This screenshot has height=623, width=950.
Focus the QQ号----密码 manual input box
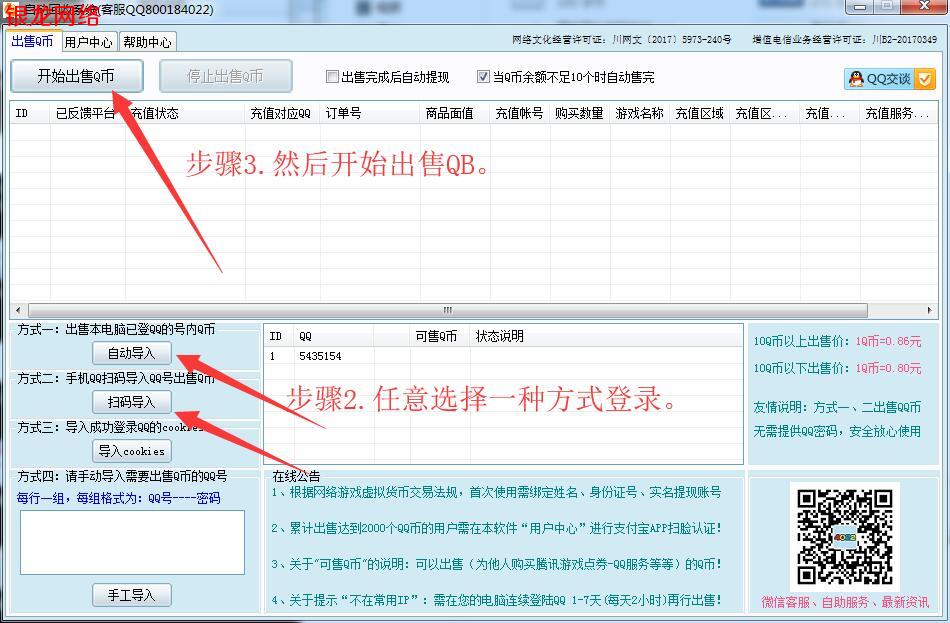click(x=132, y=542)
